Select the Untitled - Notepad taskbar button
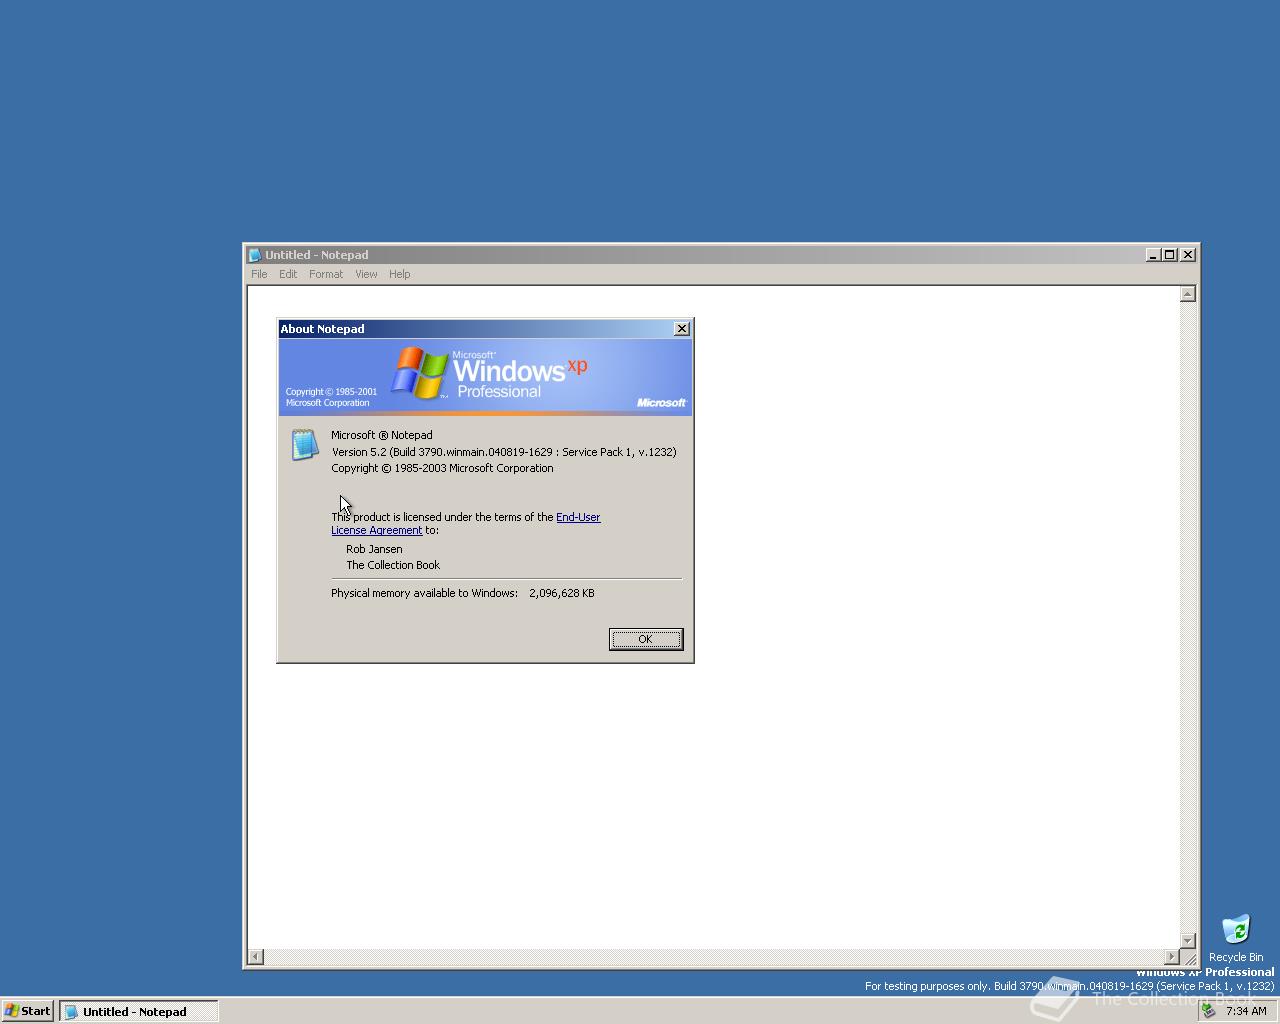The width and height of the screenshot is (1280, 1024). coord(138,1011)
